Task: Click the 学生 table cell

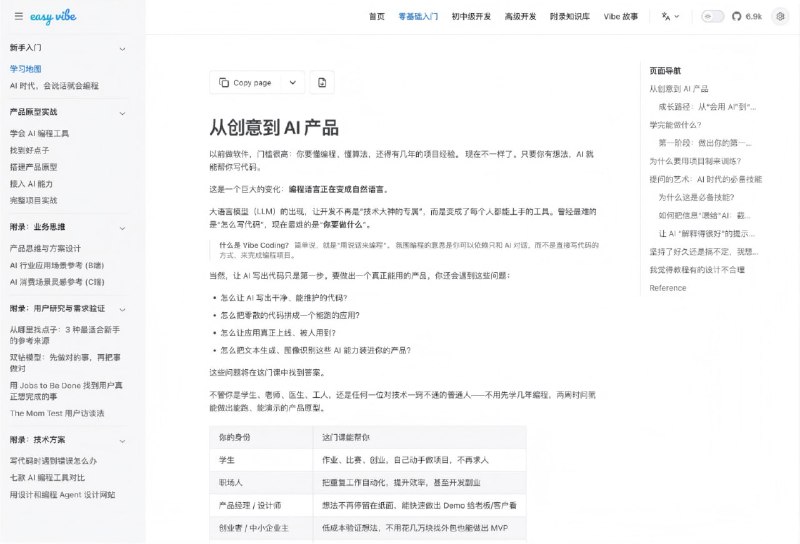Action: 261,460
